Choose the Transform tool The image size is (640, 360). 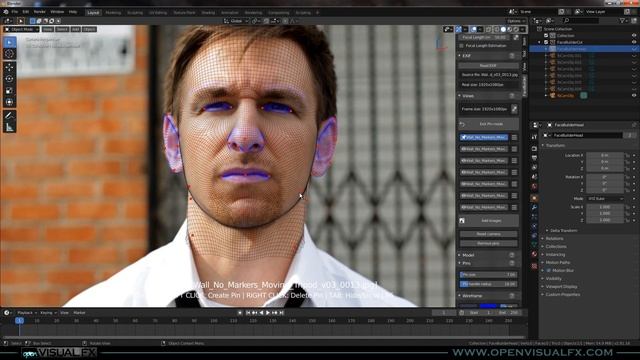[9, 102]
